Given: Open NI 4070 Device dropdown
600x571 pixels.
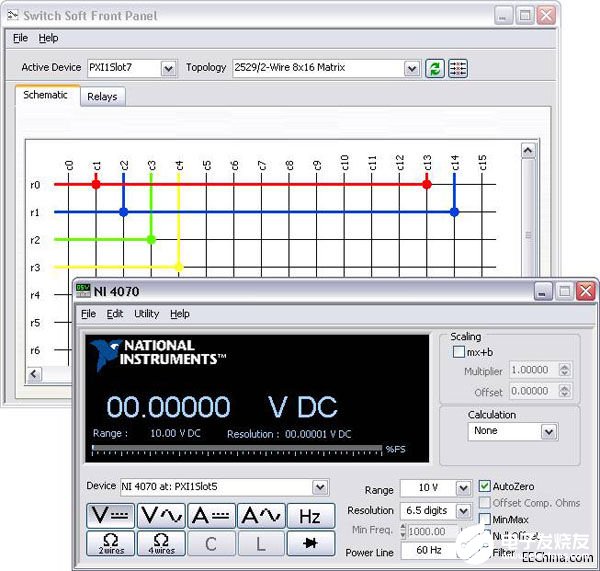Looking at the screenshot, I should coord(320,487).
